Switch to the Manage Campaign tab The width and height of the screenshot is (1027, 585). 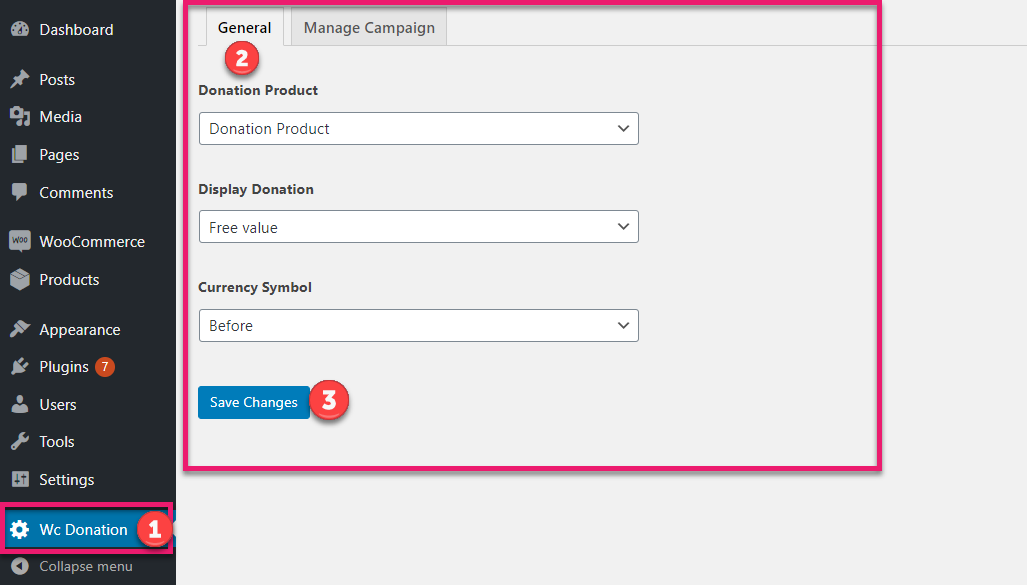pos(369,28)
